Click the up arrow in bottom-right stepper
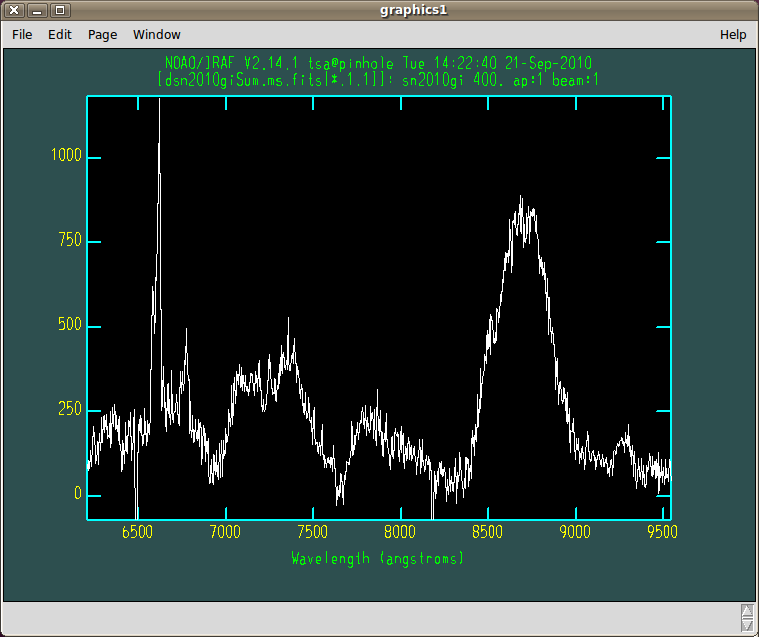 tap(746, 609)
